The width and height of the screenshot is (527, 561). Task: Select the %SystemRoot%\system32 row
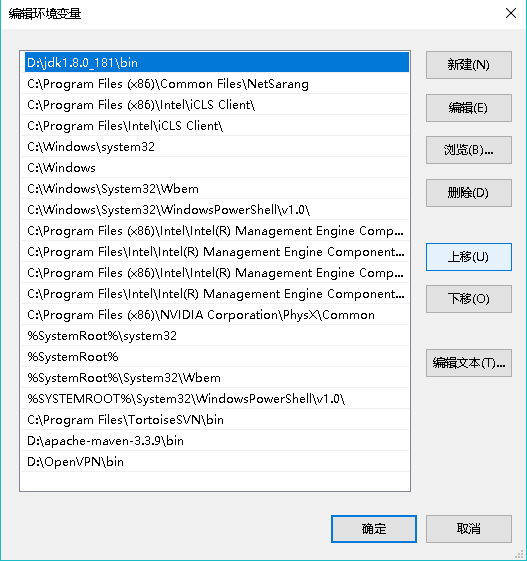(217, 336)
